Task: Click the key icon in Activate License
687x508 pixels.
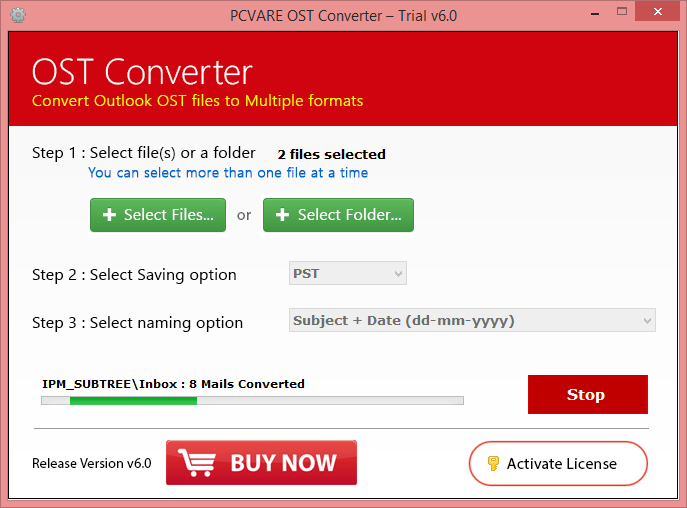Action: point(493,463)
